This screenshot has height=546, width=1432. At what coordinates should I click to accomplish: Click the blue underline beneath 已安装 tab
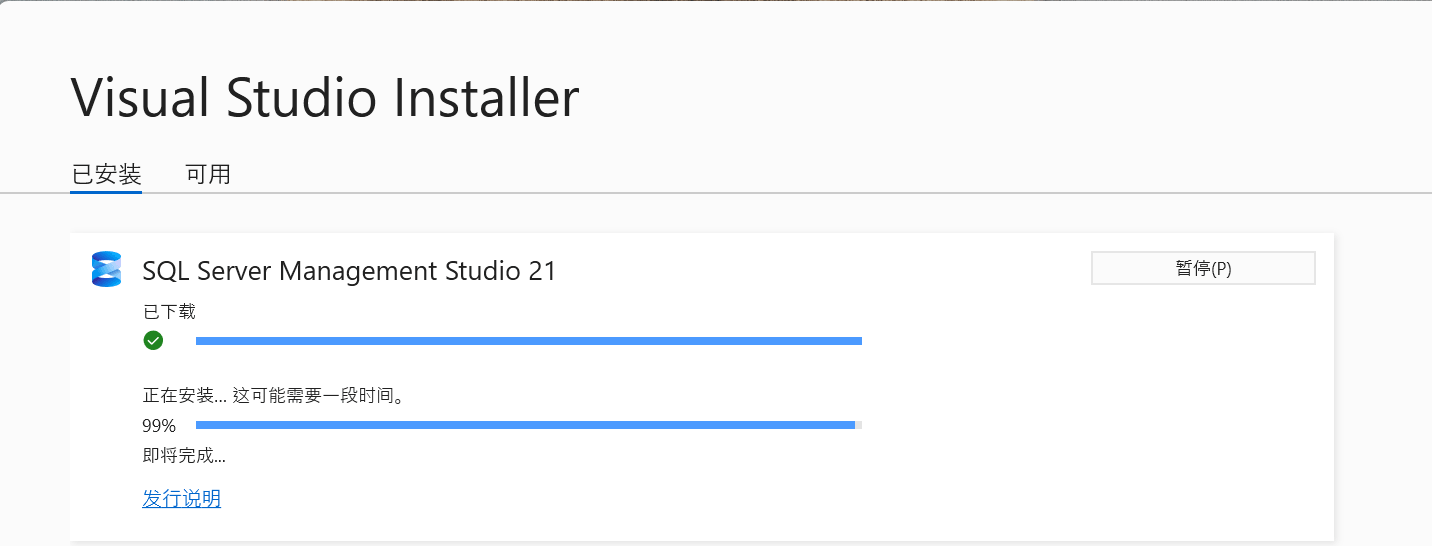click(106, 191)
